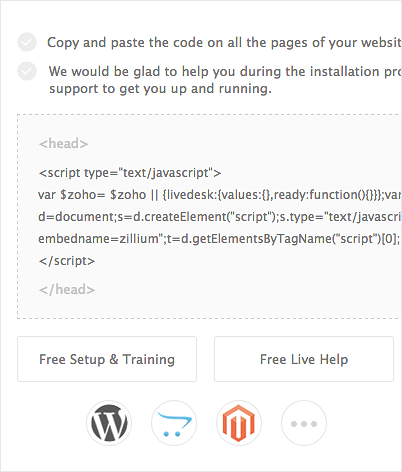Click the Free Setup & Training button
The image size is (402, 472).
click(x=107, y=359)
